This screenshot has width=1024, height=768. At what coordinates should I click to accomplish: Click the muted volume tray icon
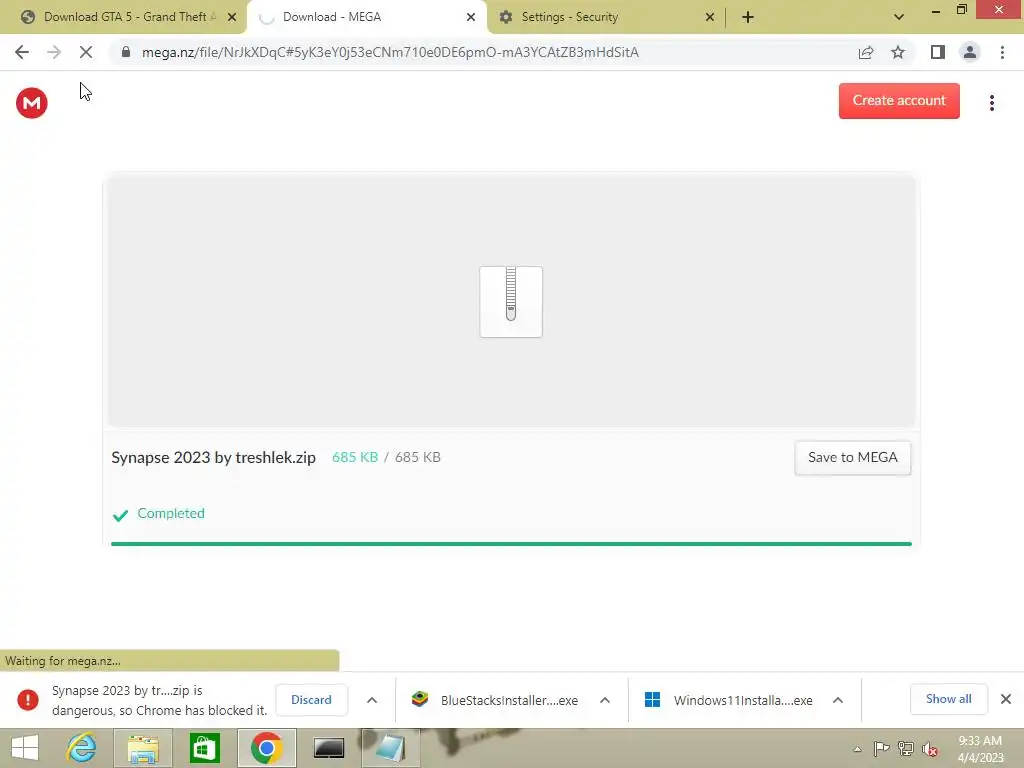pyautogui.click(x=930, y=749)
